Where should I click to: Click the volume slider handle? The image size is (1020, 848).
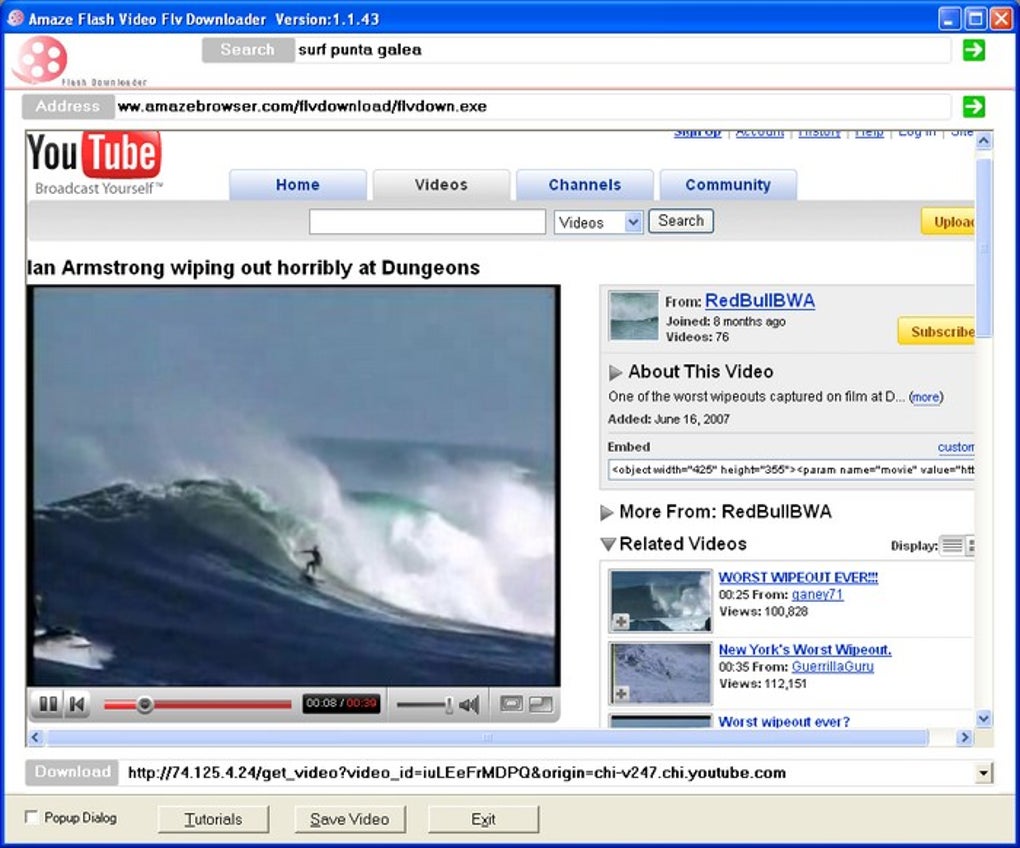tap(449, 705)
